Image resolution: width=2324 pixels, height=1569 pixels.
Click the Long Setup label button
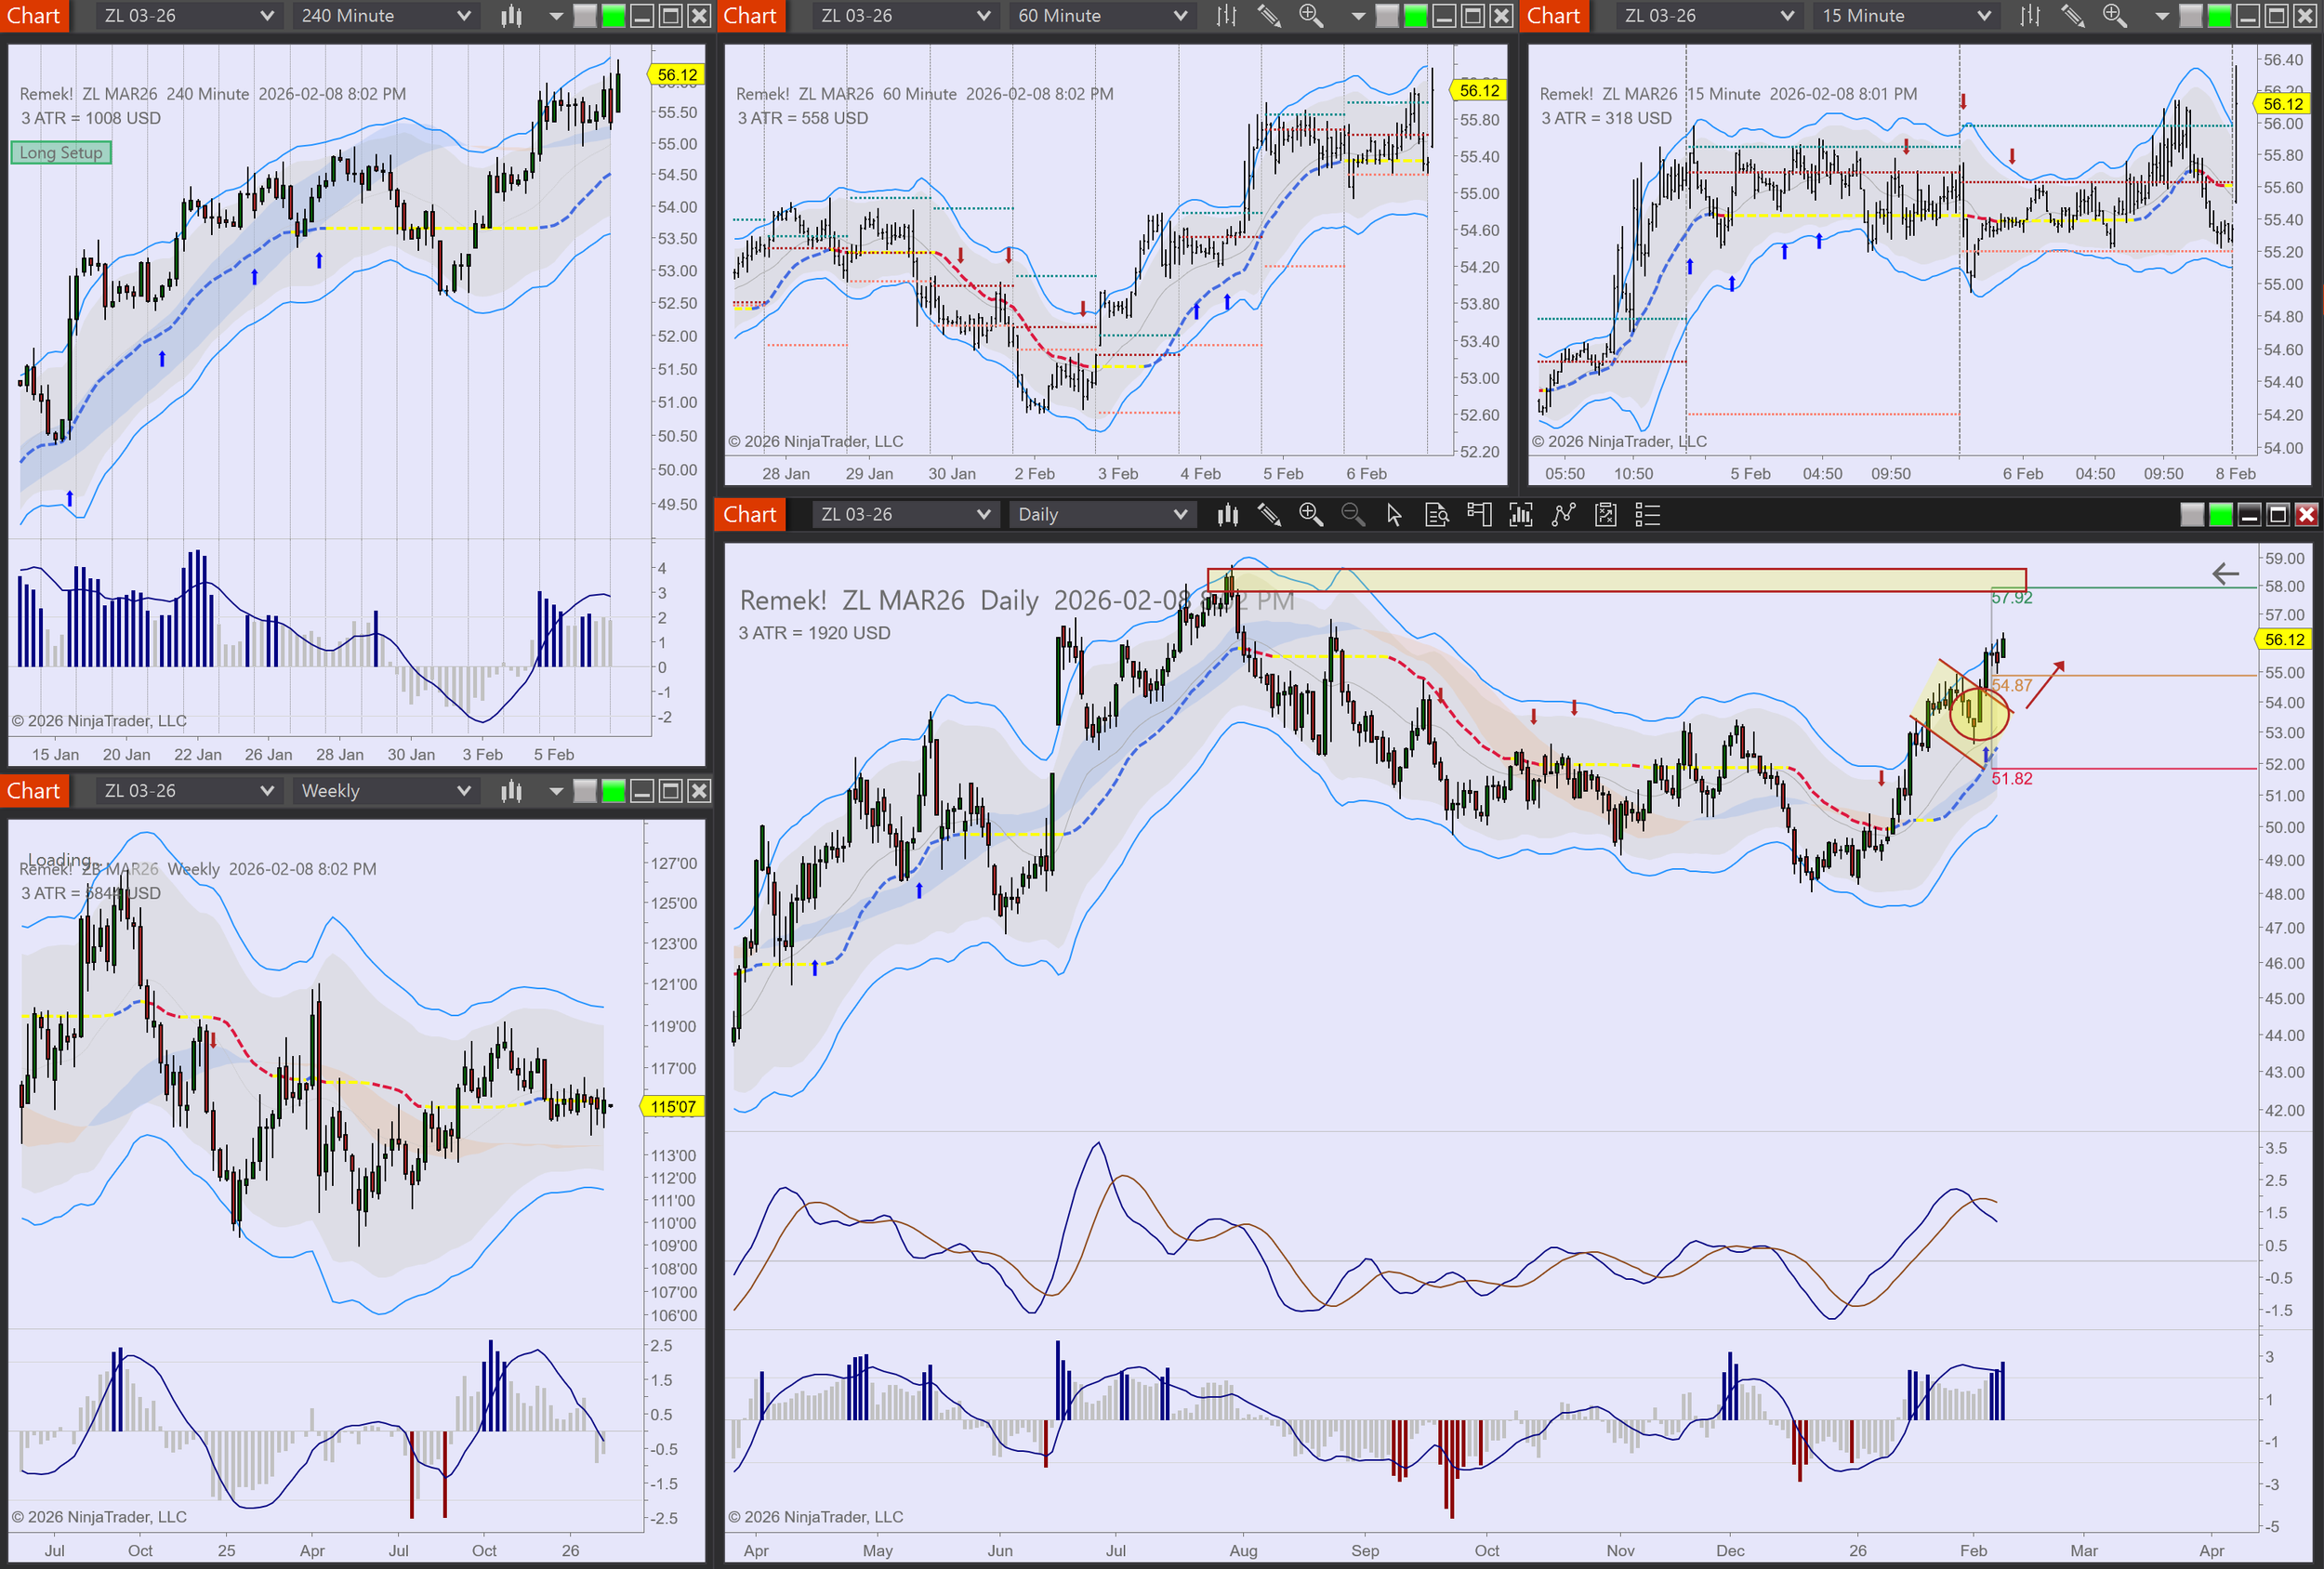(x=61, y=153)
